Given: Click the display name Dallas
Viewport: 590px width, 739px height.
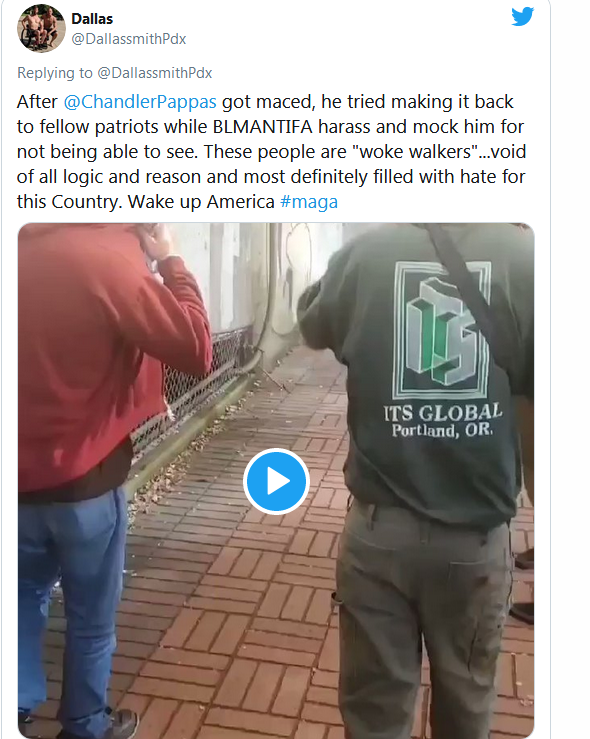Looking at the screenshot, I should tap(92, 19).
